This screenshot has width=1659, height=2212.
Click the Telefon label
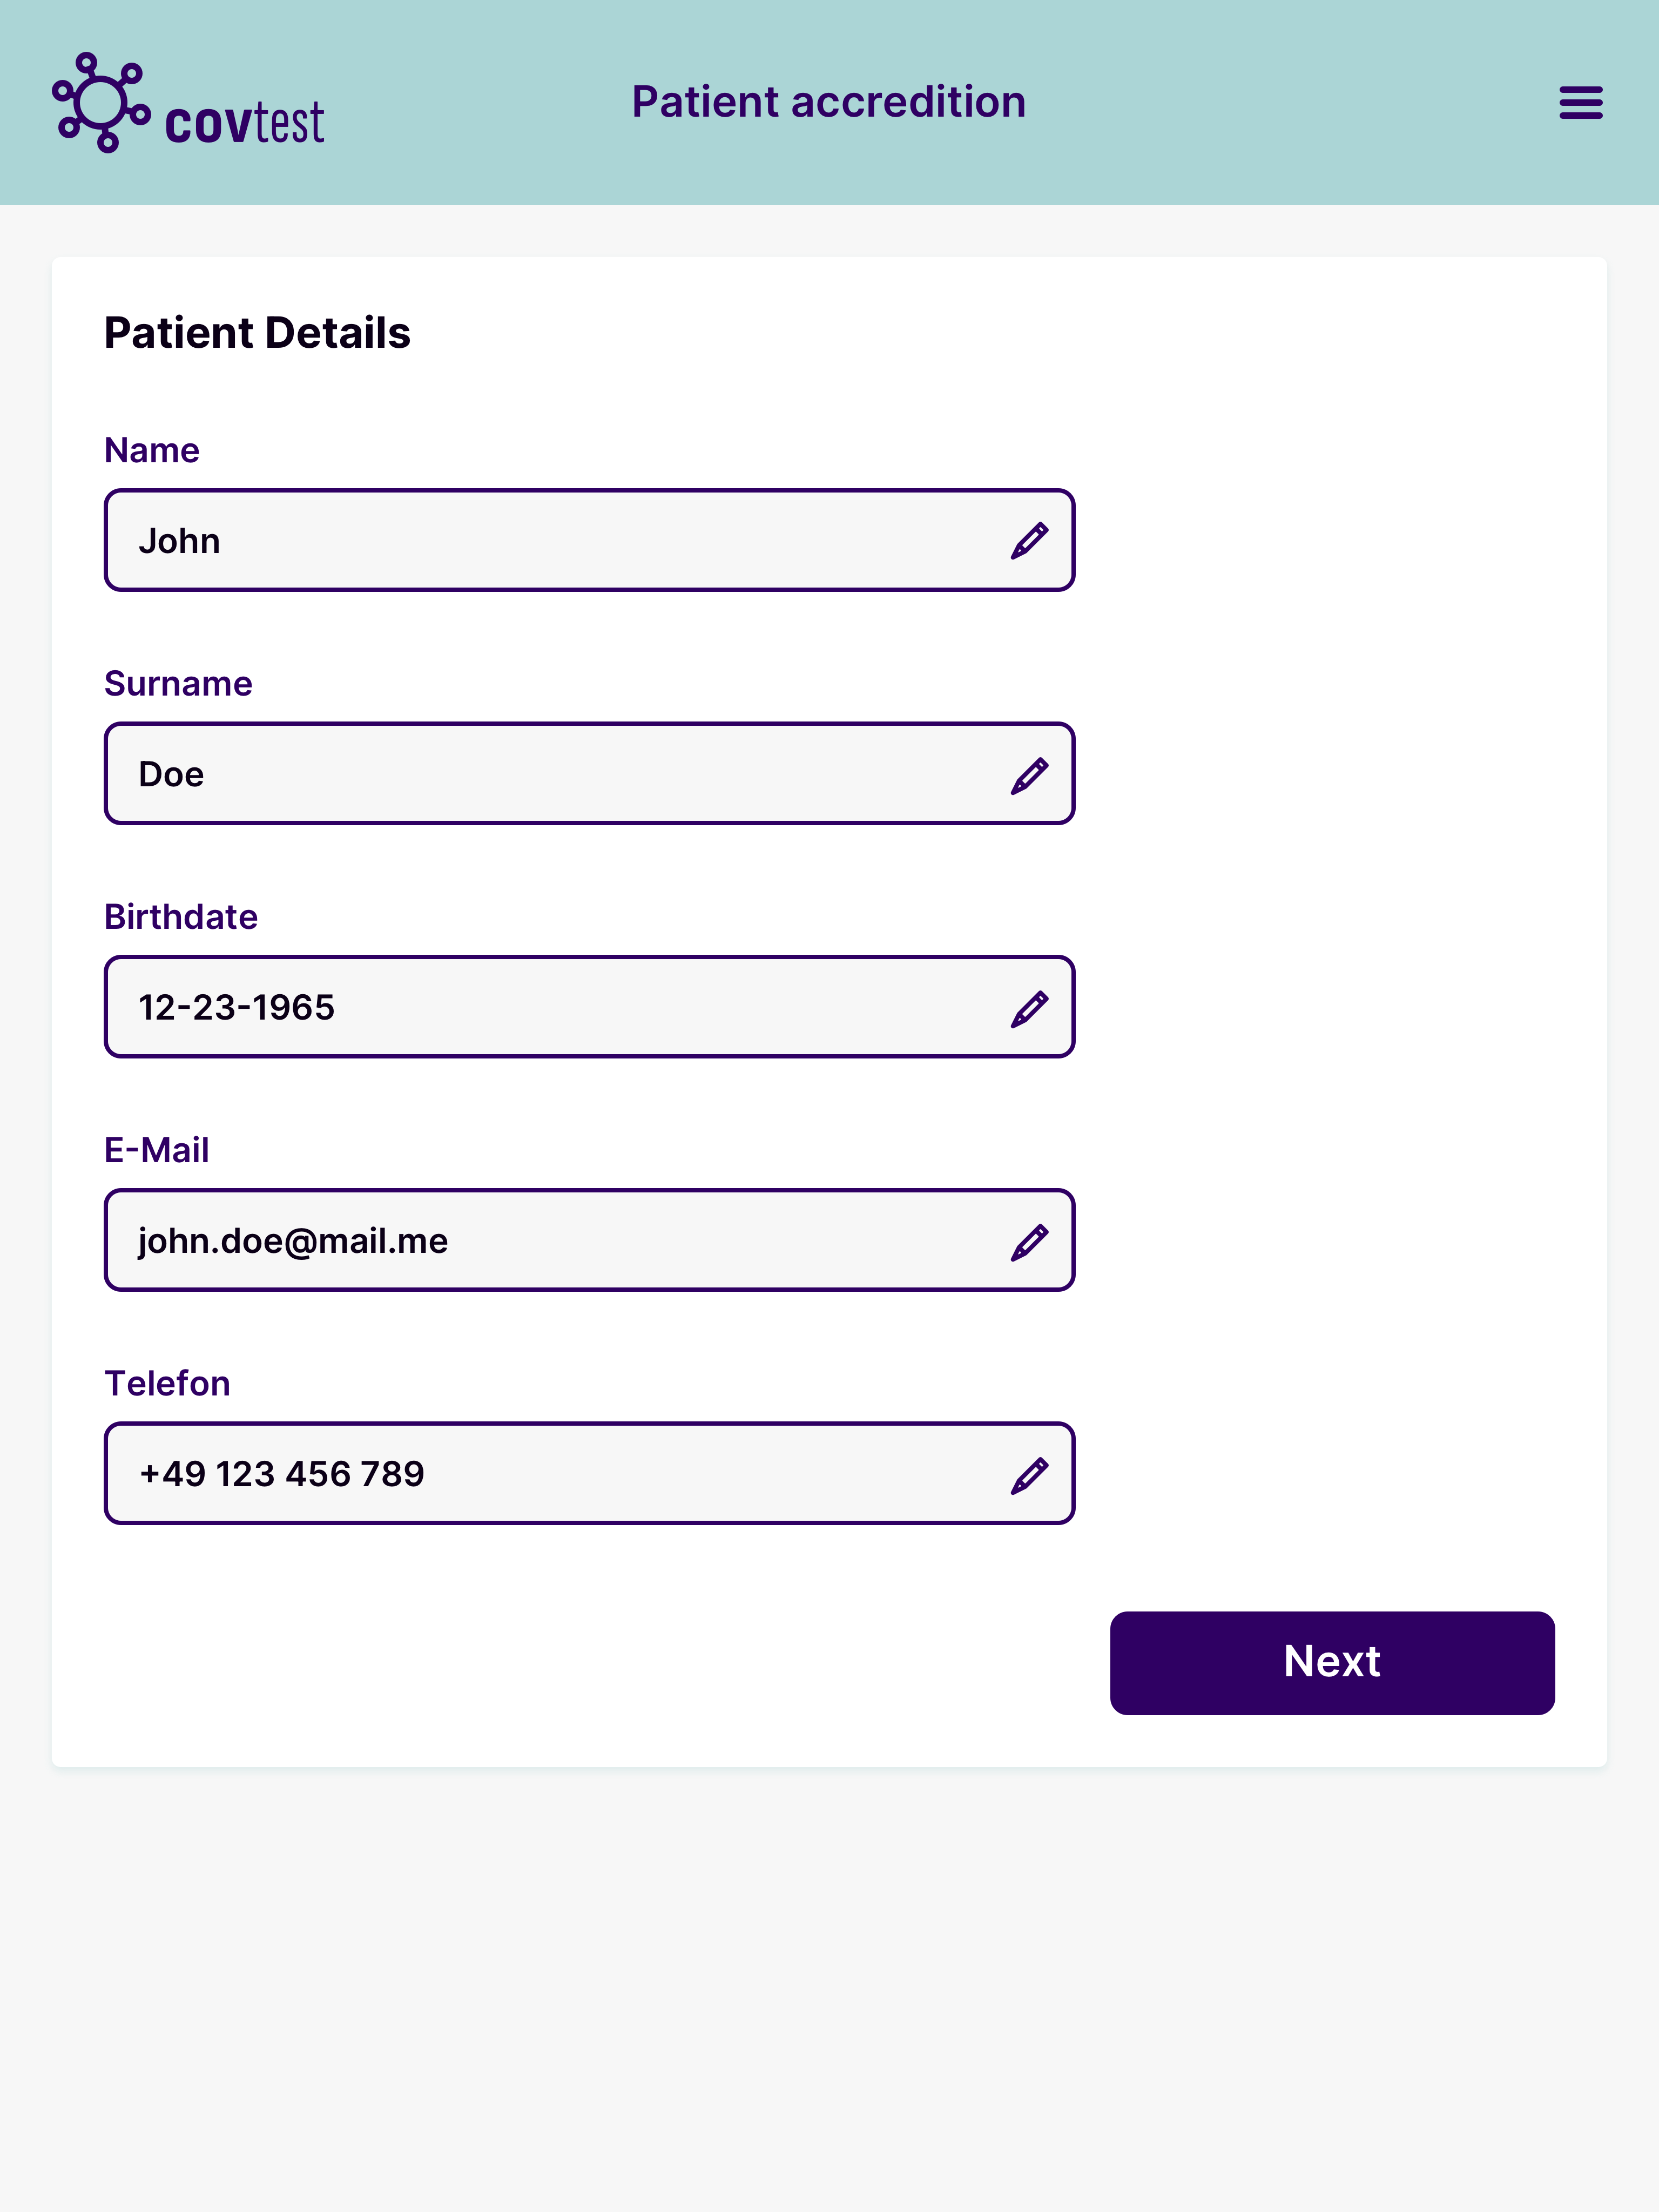coord(167,1384)
